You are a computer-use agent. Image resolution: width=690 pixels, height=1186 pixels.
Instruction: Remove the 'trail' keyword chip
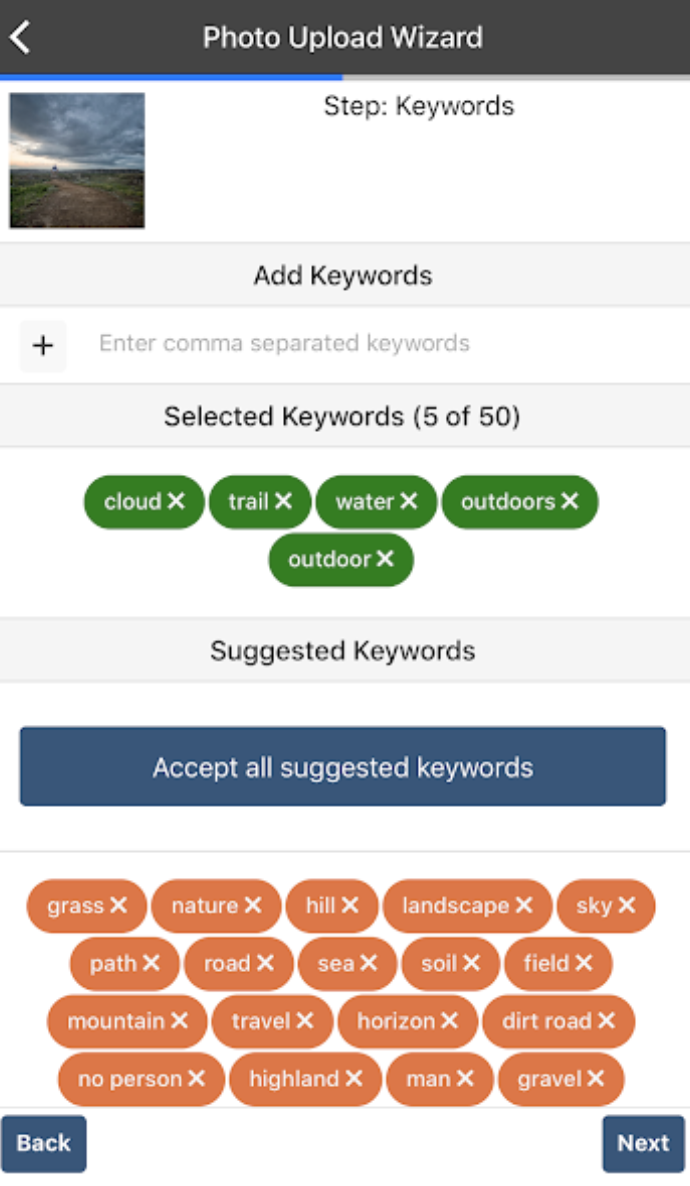pos(284,501)
